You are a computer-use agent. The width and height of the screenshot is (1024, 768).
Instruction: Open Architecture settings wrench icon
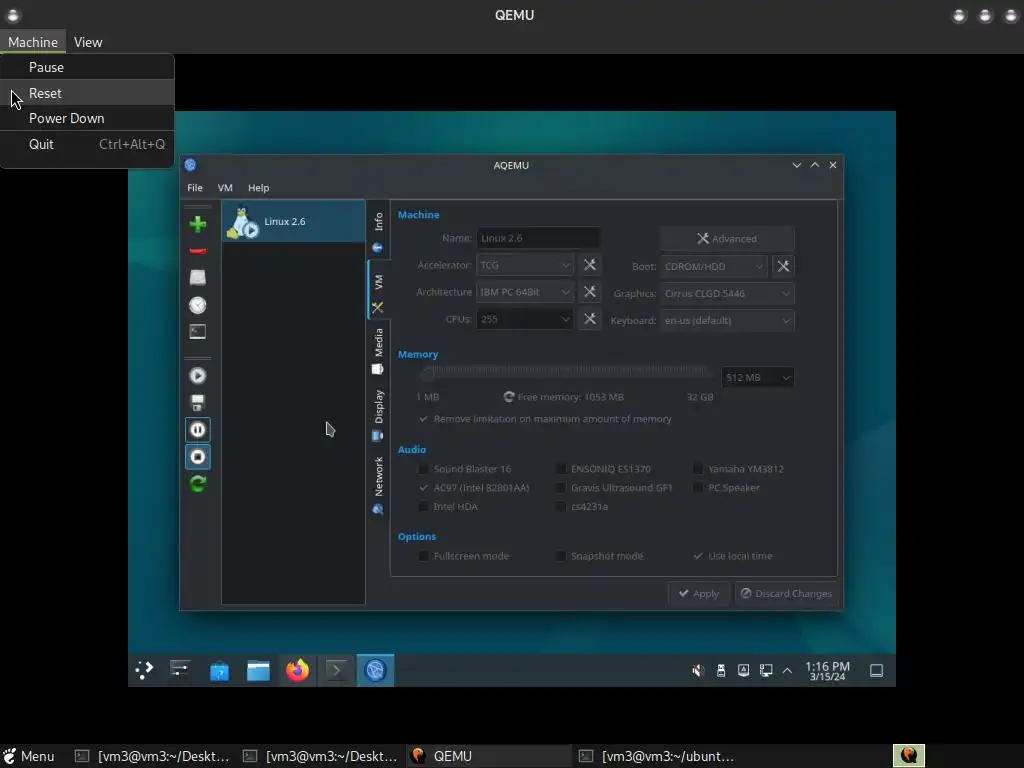point(590,291)
